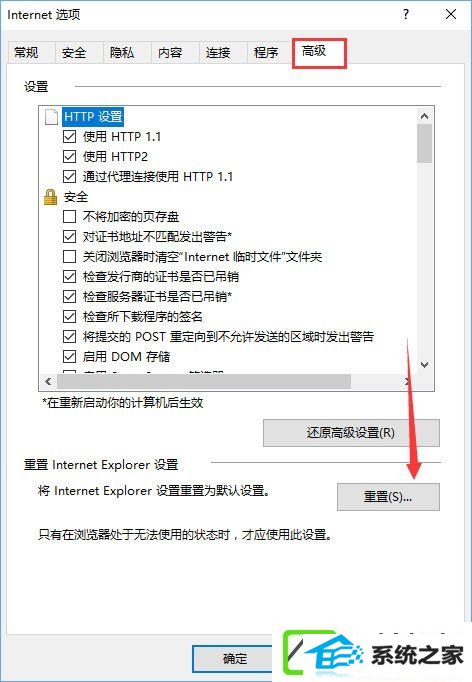Click the scroll left arrow in settings list
The image size is (472, 682).
point(48,381)
